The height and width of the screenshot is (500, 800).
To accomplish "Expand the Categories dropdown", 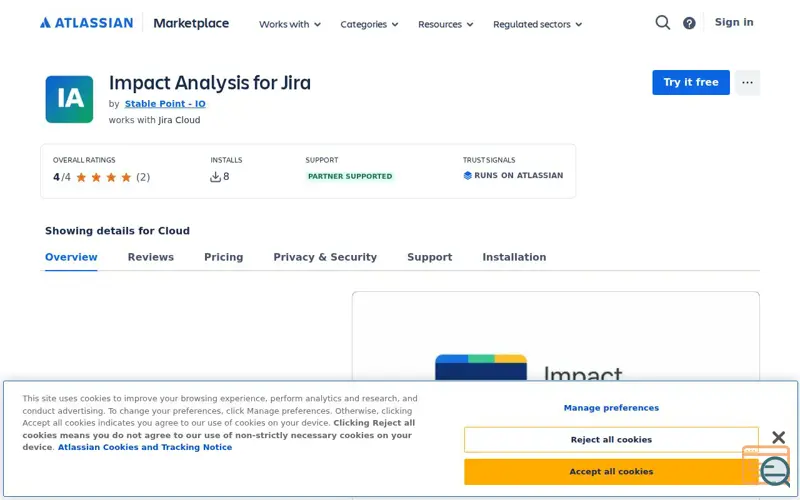I will coord(369,24).
